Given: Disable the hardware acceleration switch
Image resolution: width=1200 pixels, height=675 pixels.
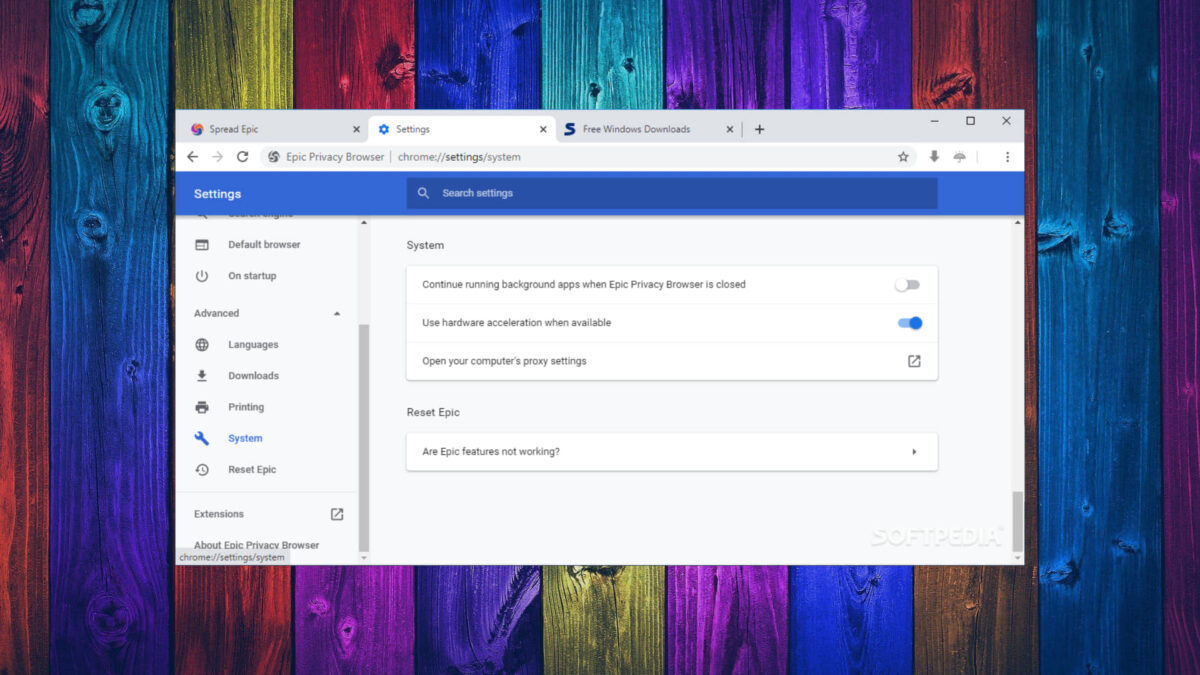Looking at the screenshot, I should point(910,323).
